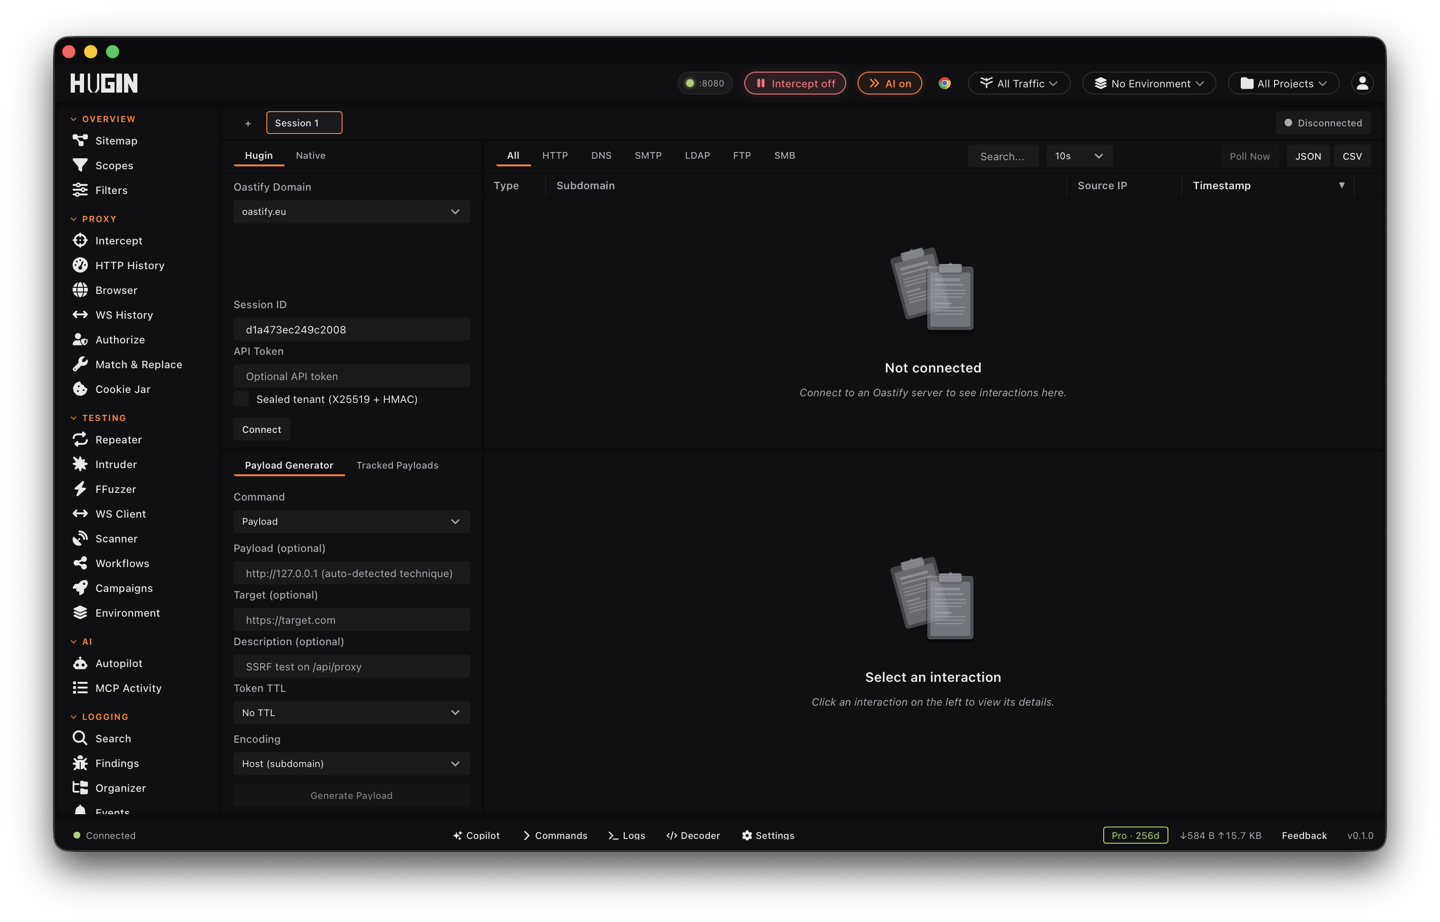Open the All Traffic dropdown

tap(1019, 83)
